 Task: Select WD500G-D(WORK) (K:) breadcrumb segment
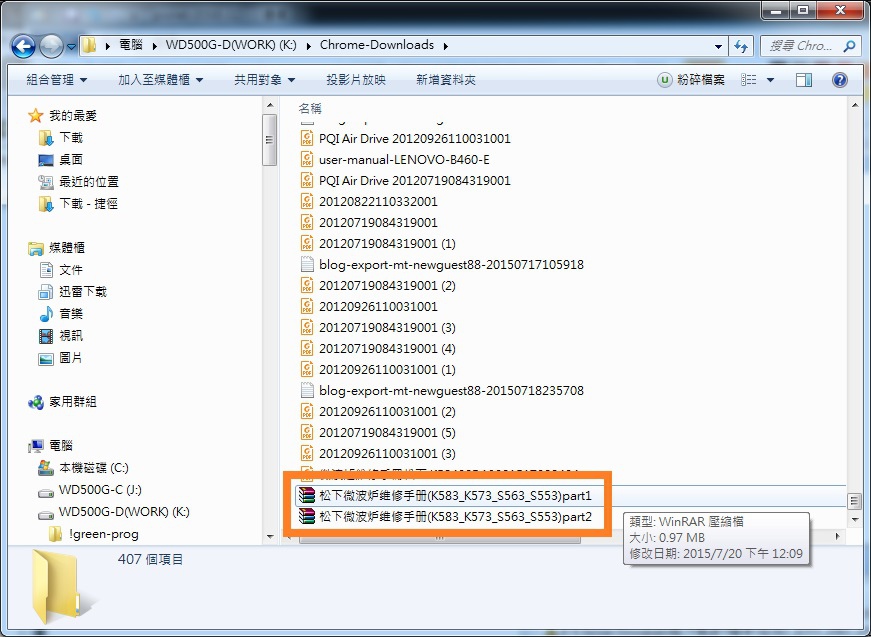(231, 45)
